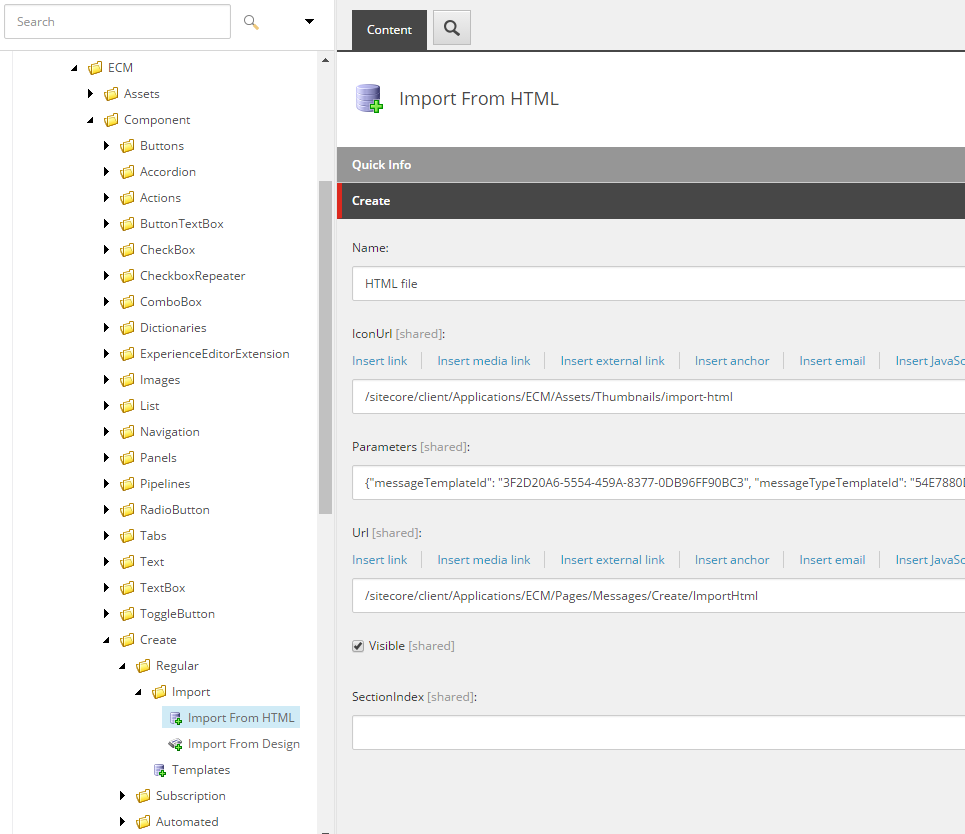The width and height of the screenshot is (965, 834).
Task: Click the Search input field
Action: (x=118, y=22)
